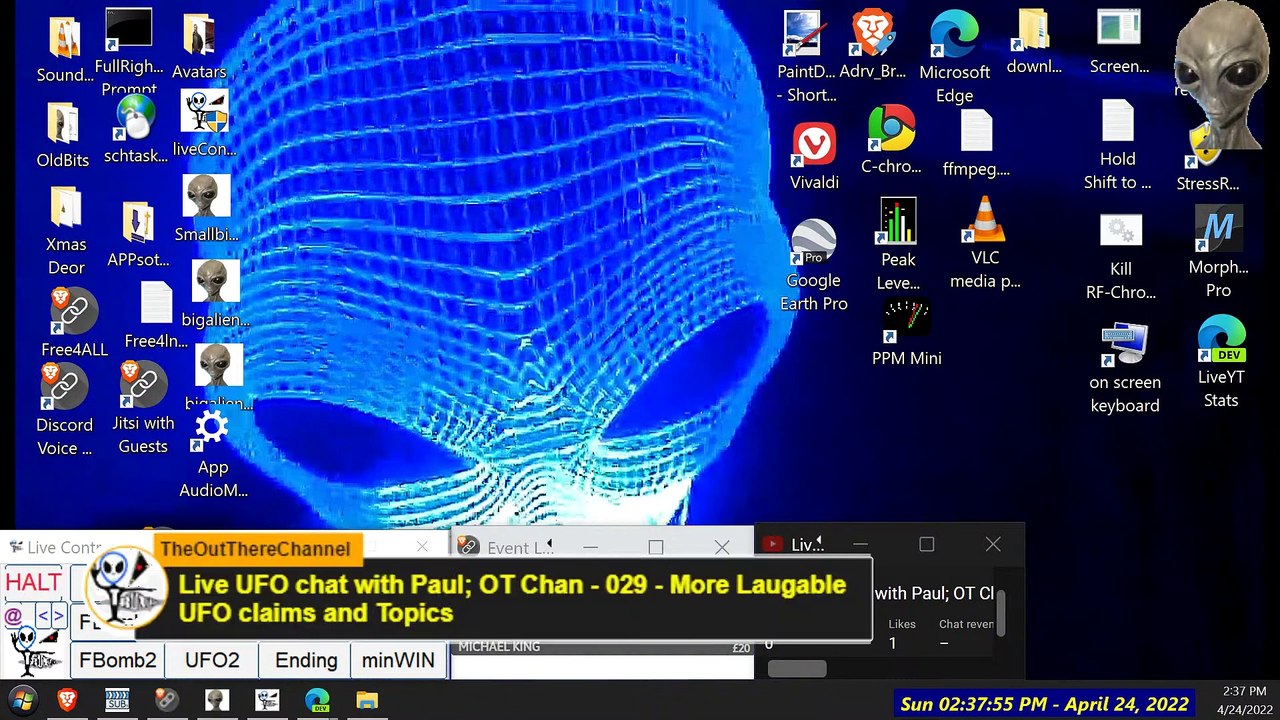Minimize the LiveYT Stats window
The width and height of the screenshot is (1280, 720).
(860, 545)
